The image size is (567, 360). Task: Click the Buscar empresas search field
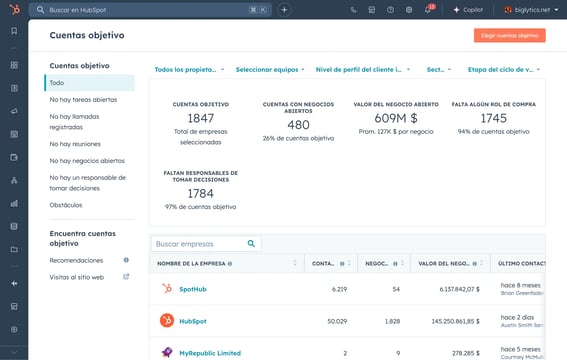(x=206, y=244)
